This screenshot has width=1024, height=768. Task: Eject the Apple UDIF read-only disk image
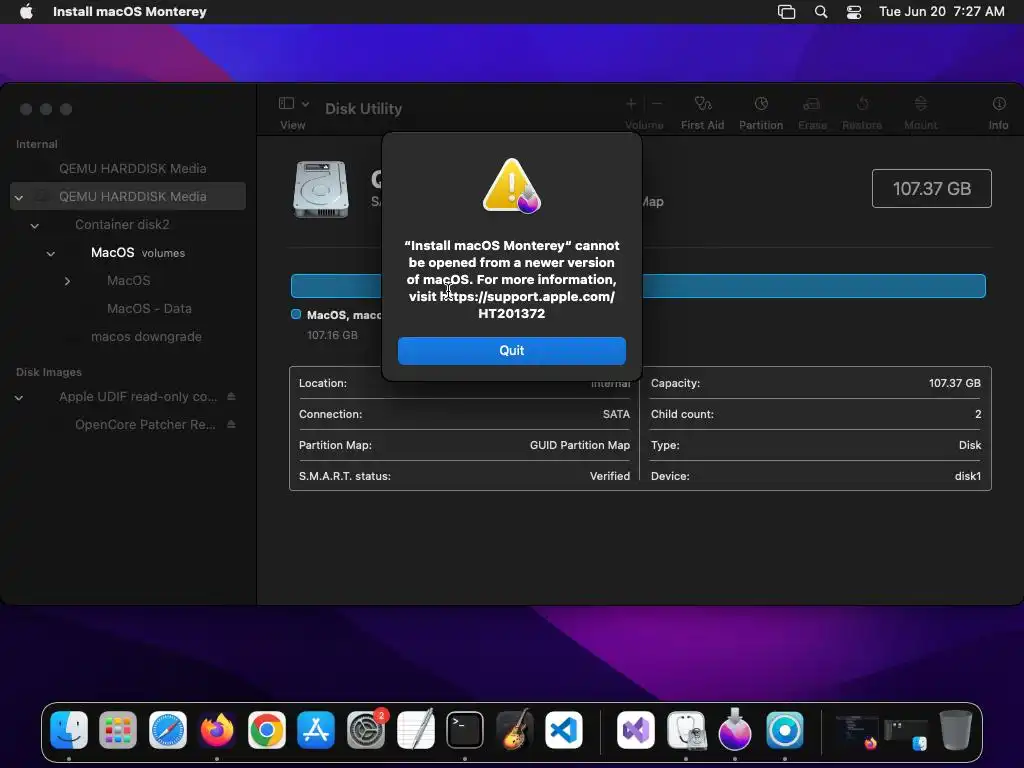point(231,396)
